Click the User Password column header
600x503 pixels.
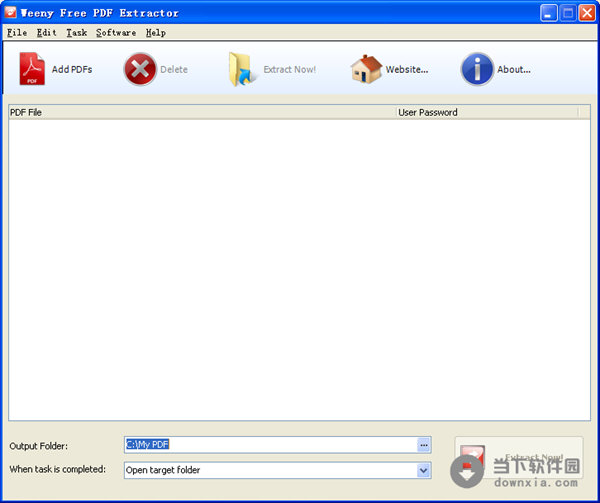point(487,112)
